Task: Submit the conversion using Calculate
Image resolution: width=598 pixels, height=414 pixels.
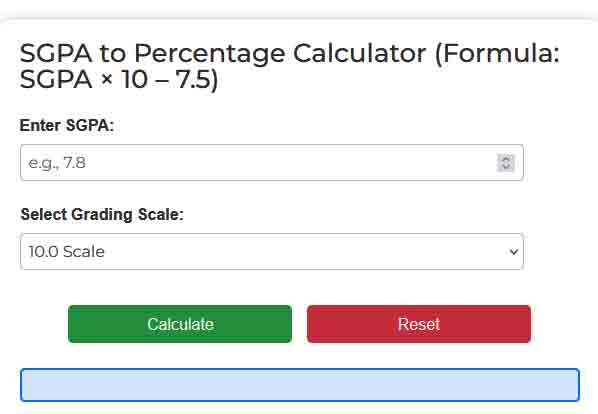Action: [180, 324]
